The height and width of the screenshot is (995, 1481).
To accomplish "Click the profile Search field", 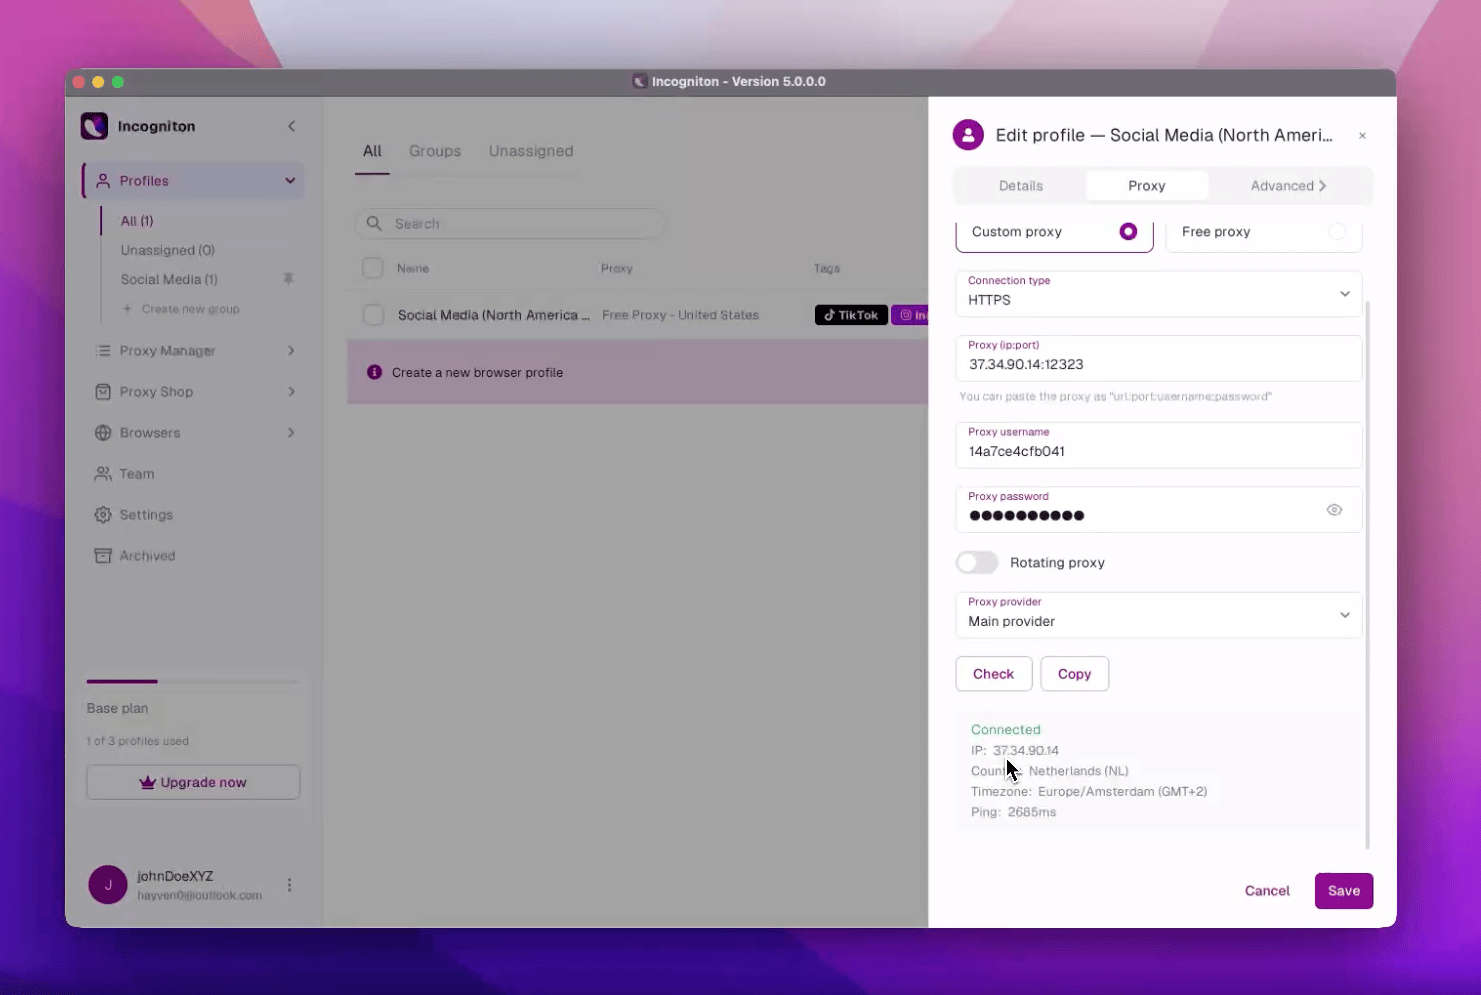I will [511, 224].
